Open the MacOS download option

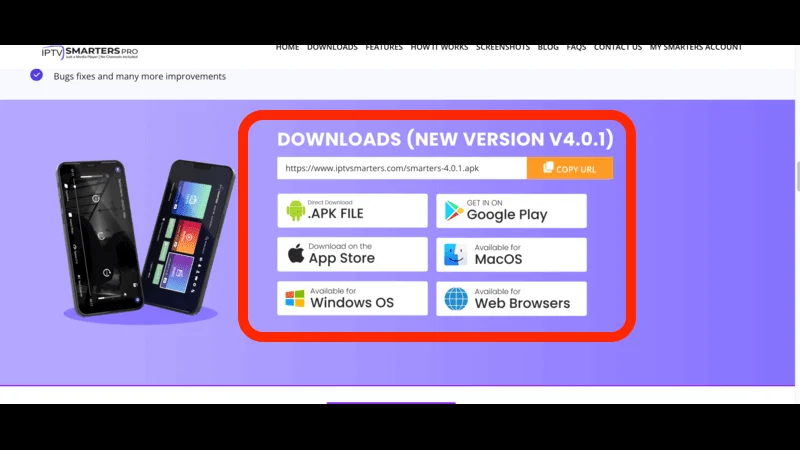(x=511, y=255)
